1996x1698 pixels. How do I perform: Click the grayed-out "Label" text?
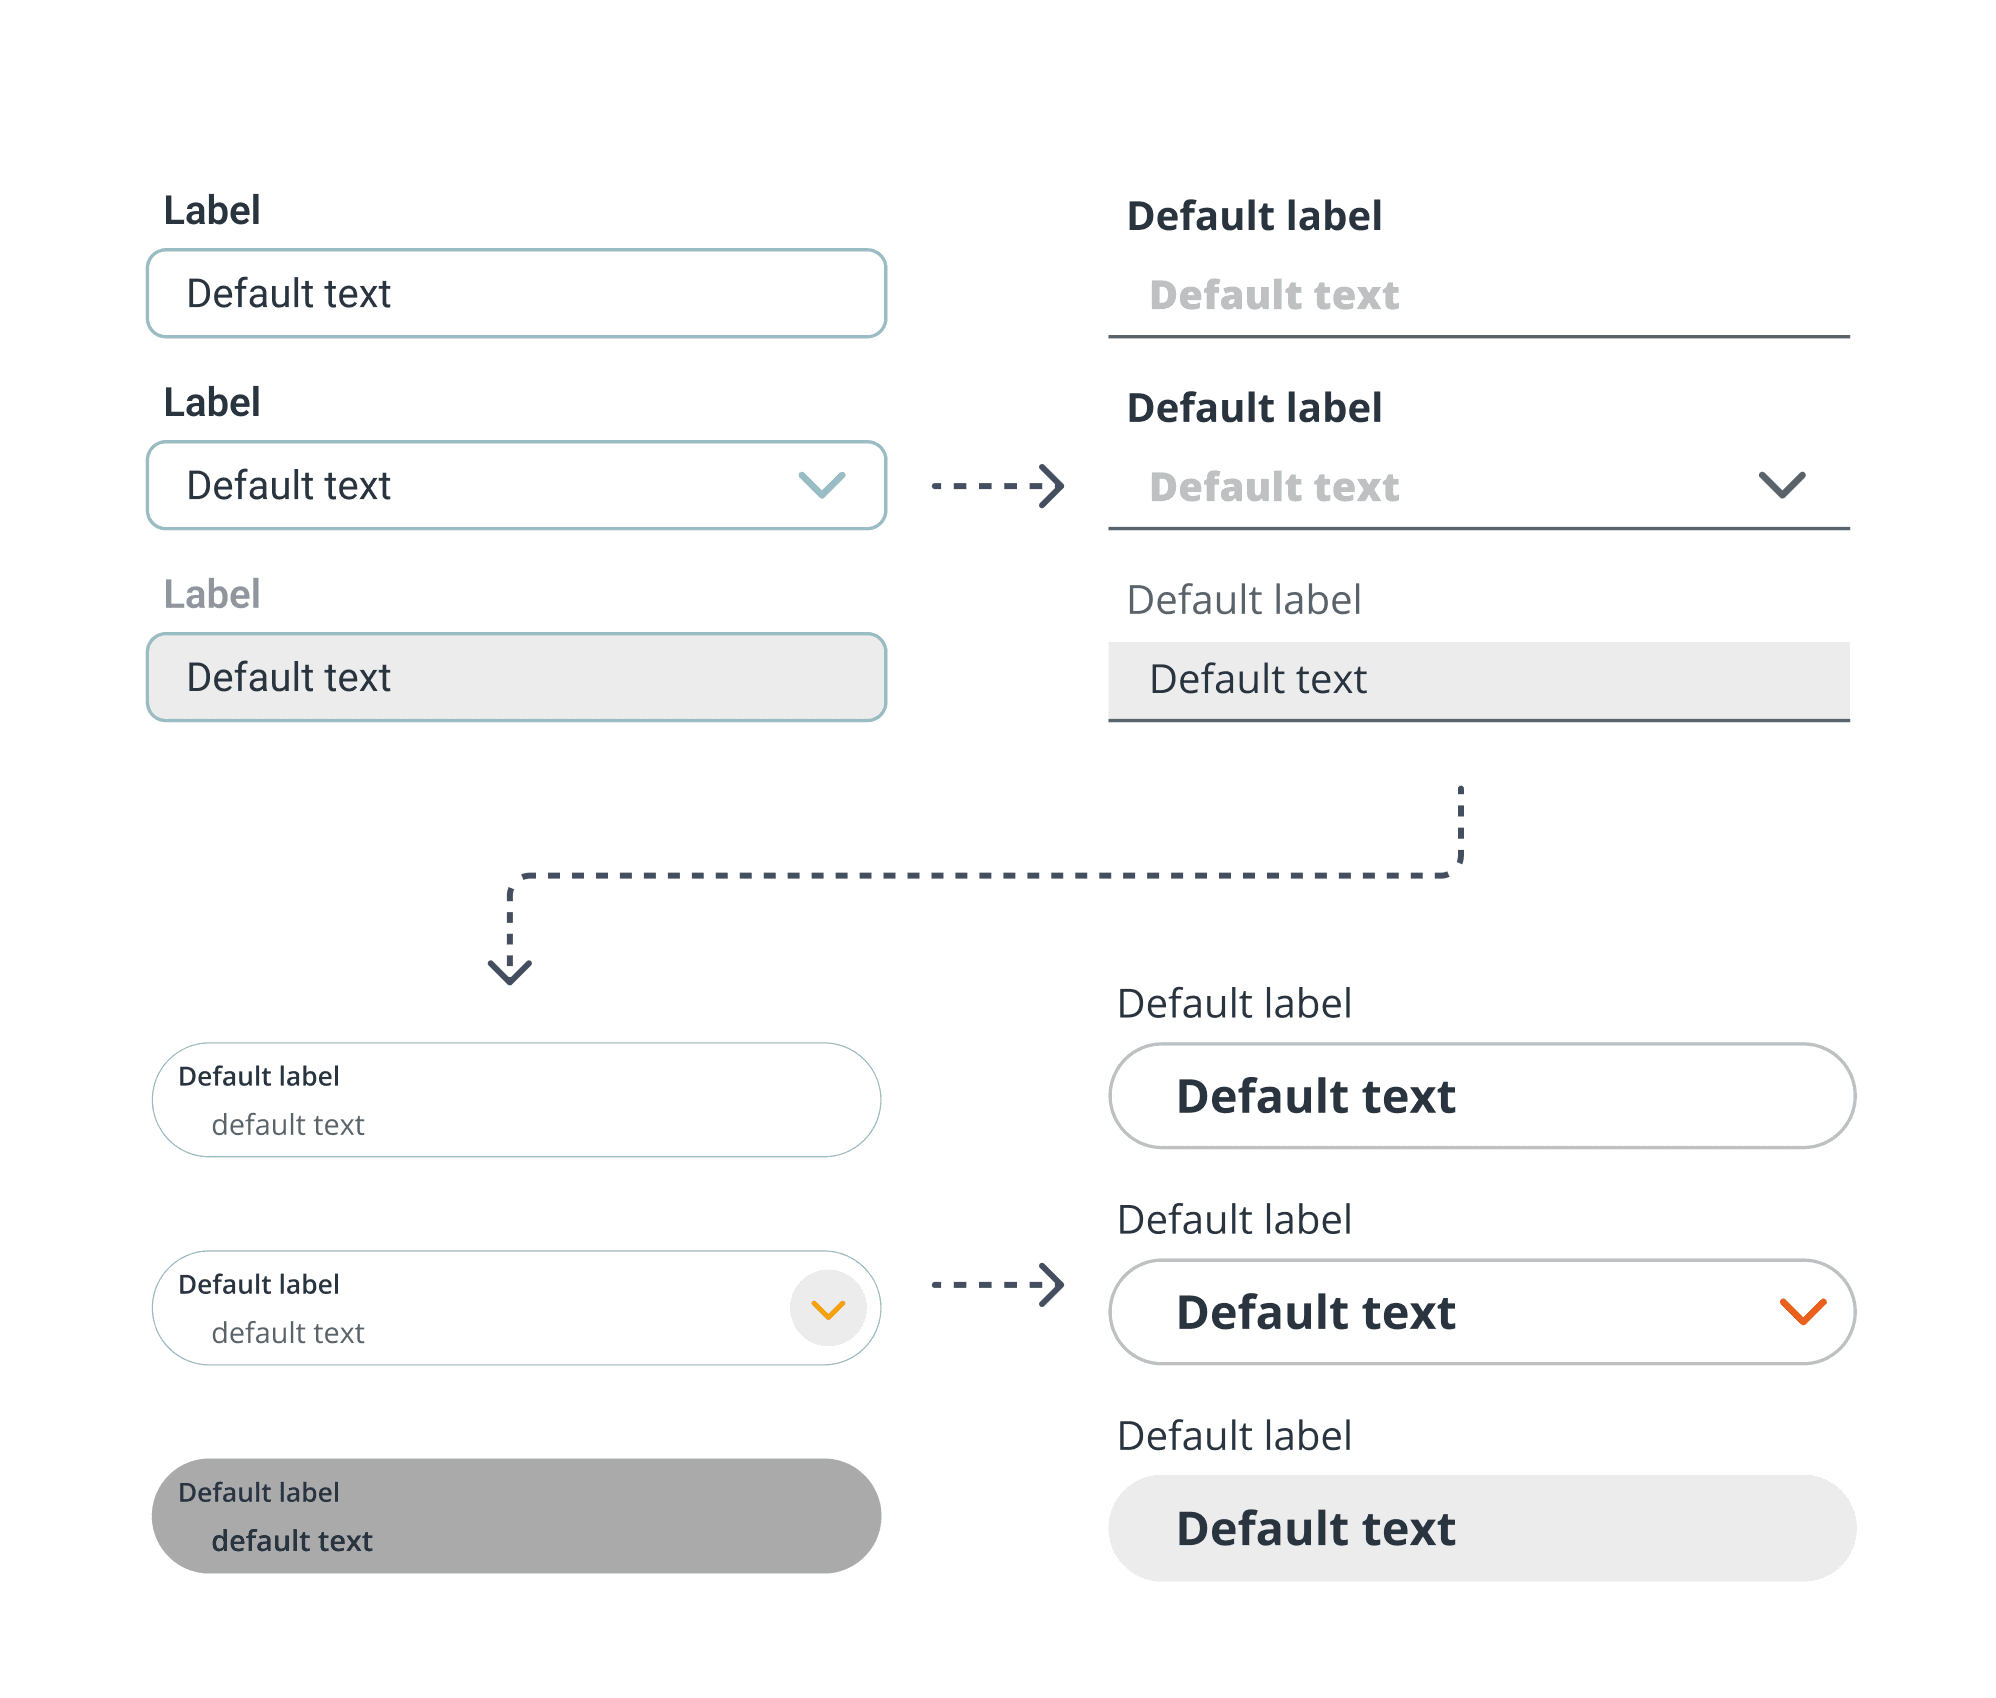pyautogui.click(x=212, y=595)
